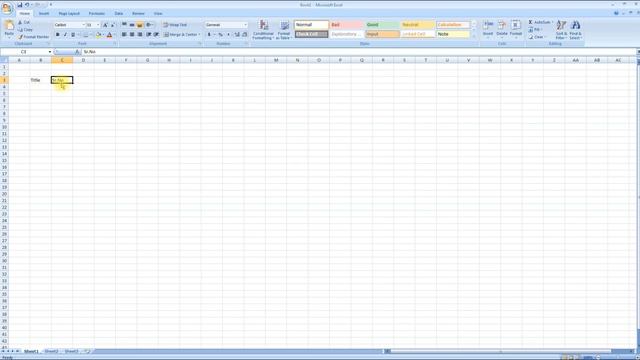Click the Decrease Decimal icon
The image size is (640, 360).
pos(244,35)
